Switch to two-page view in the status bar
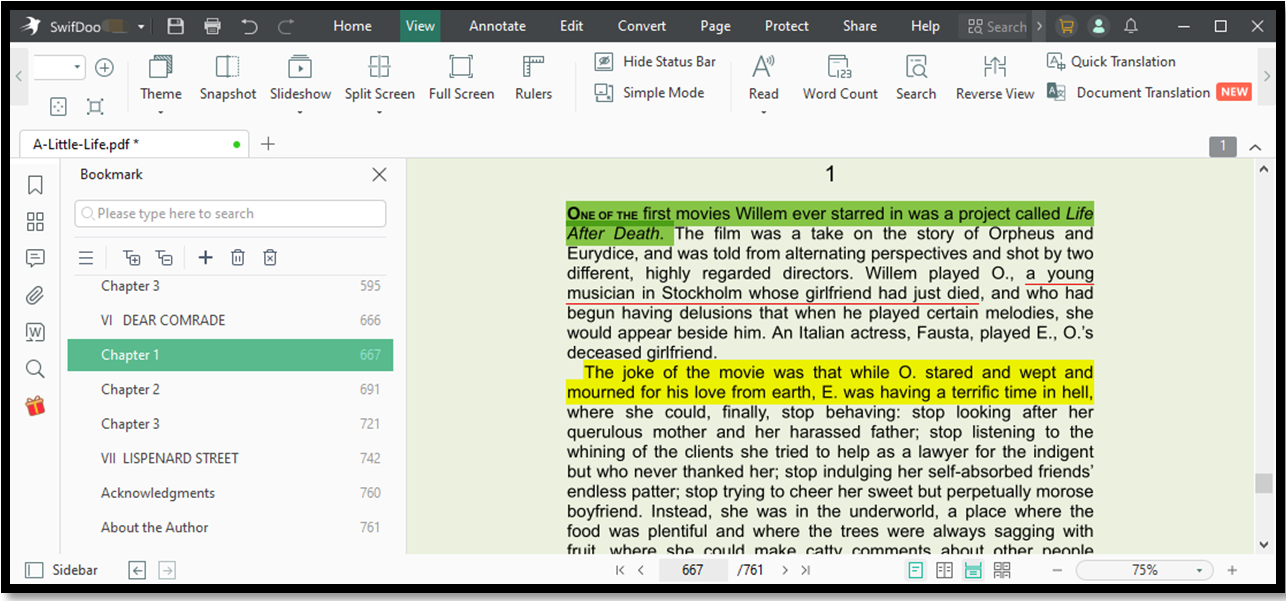The image size is (1286, 601). click(x=944, y=570)
